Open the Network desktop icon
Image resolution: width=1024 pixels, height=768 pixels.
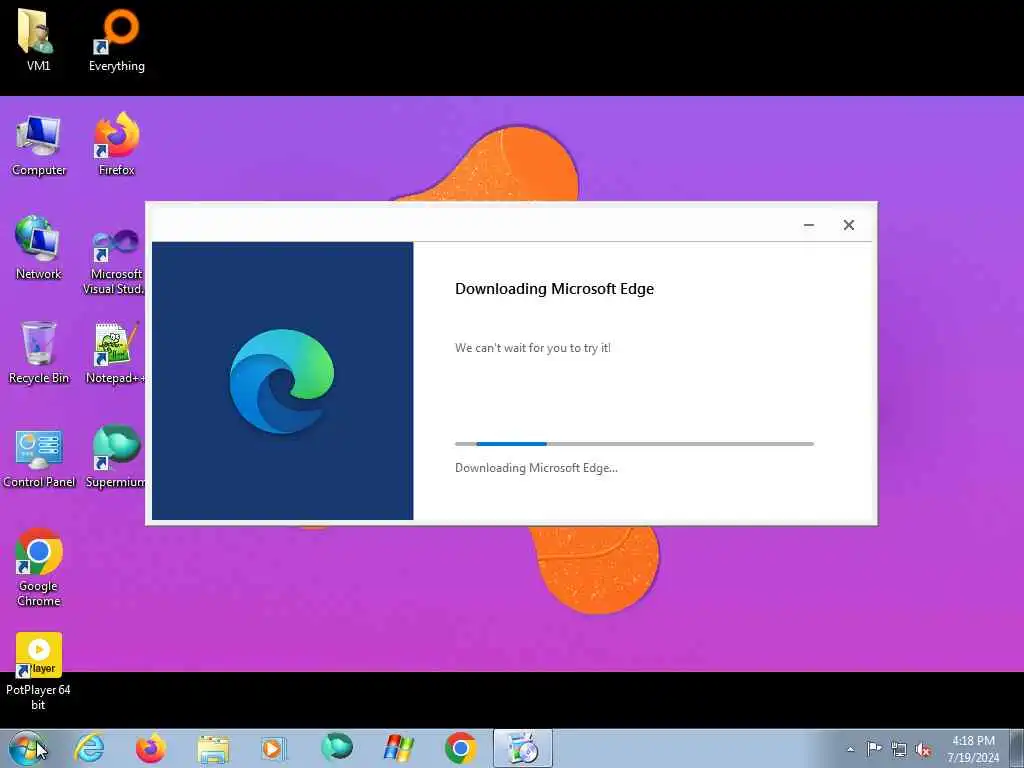[39, 248]
